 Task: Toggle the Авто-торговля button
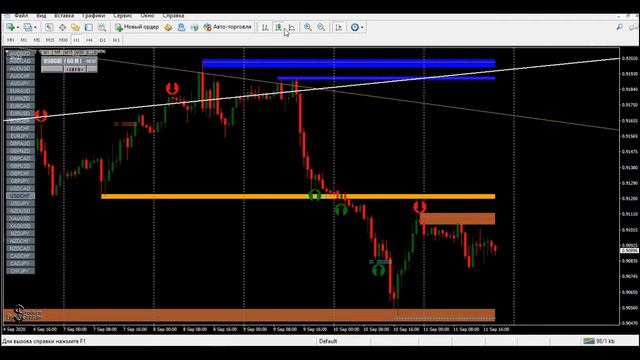pyautogui.click(x=228, y=27)
